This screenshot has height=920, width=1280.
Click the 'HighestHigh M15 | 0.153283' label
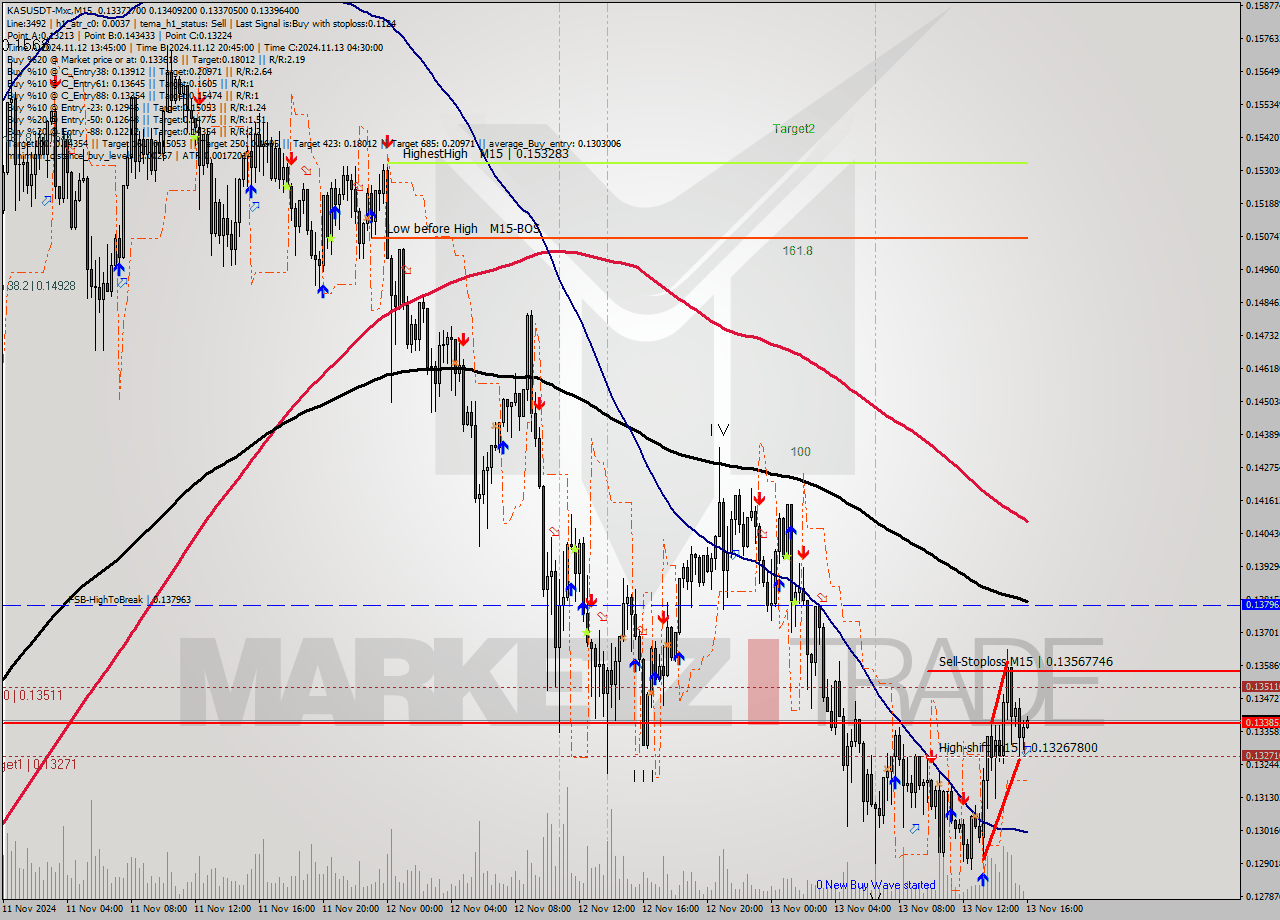click(x=486, y=154)
